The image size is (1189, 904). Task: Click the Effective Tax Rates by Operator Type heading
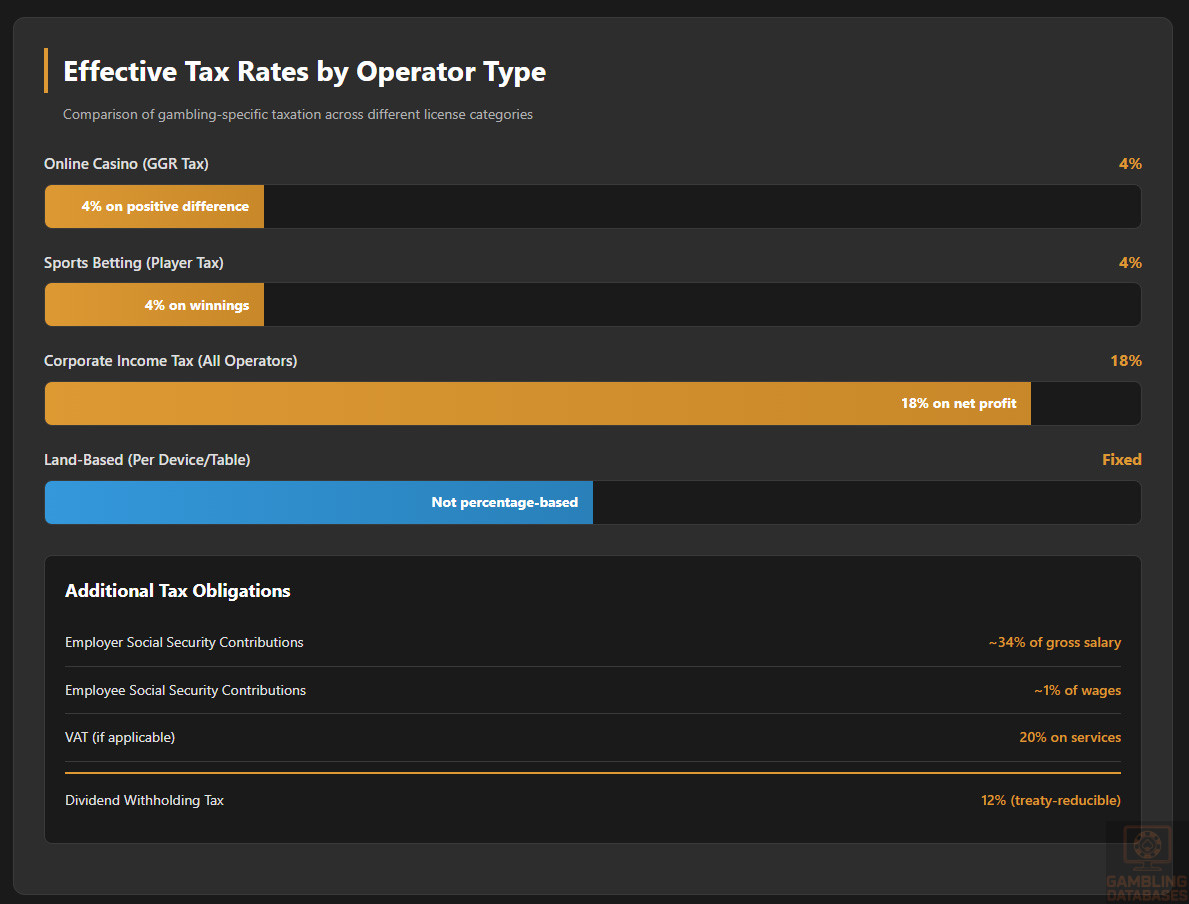pyautogui.click(x=304, y=72)
